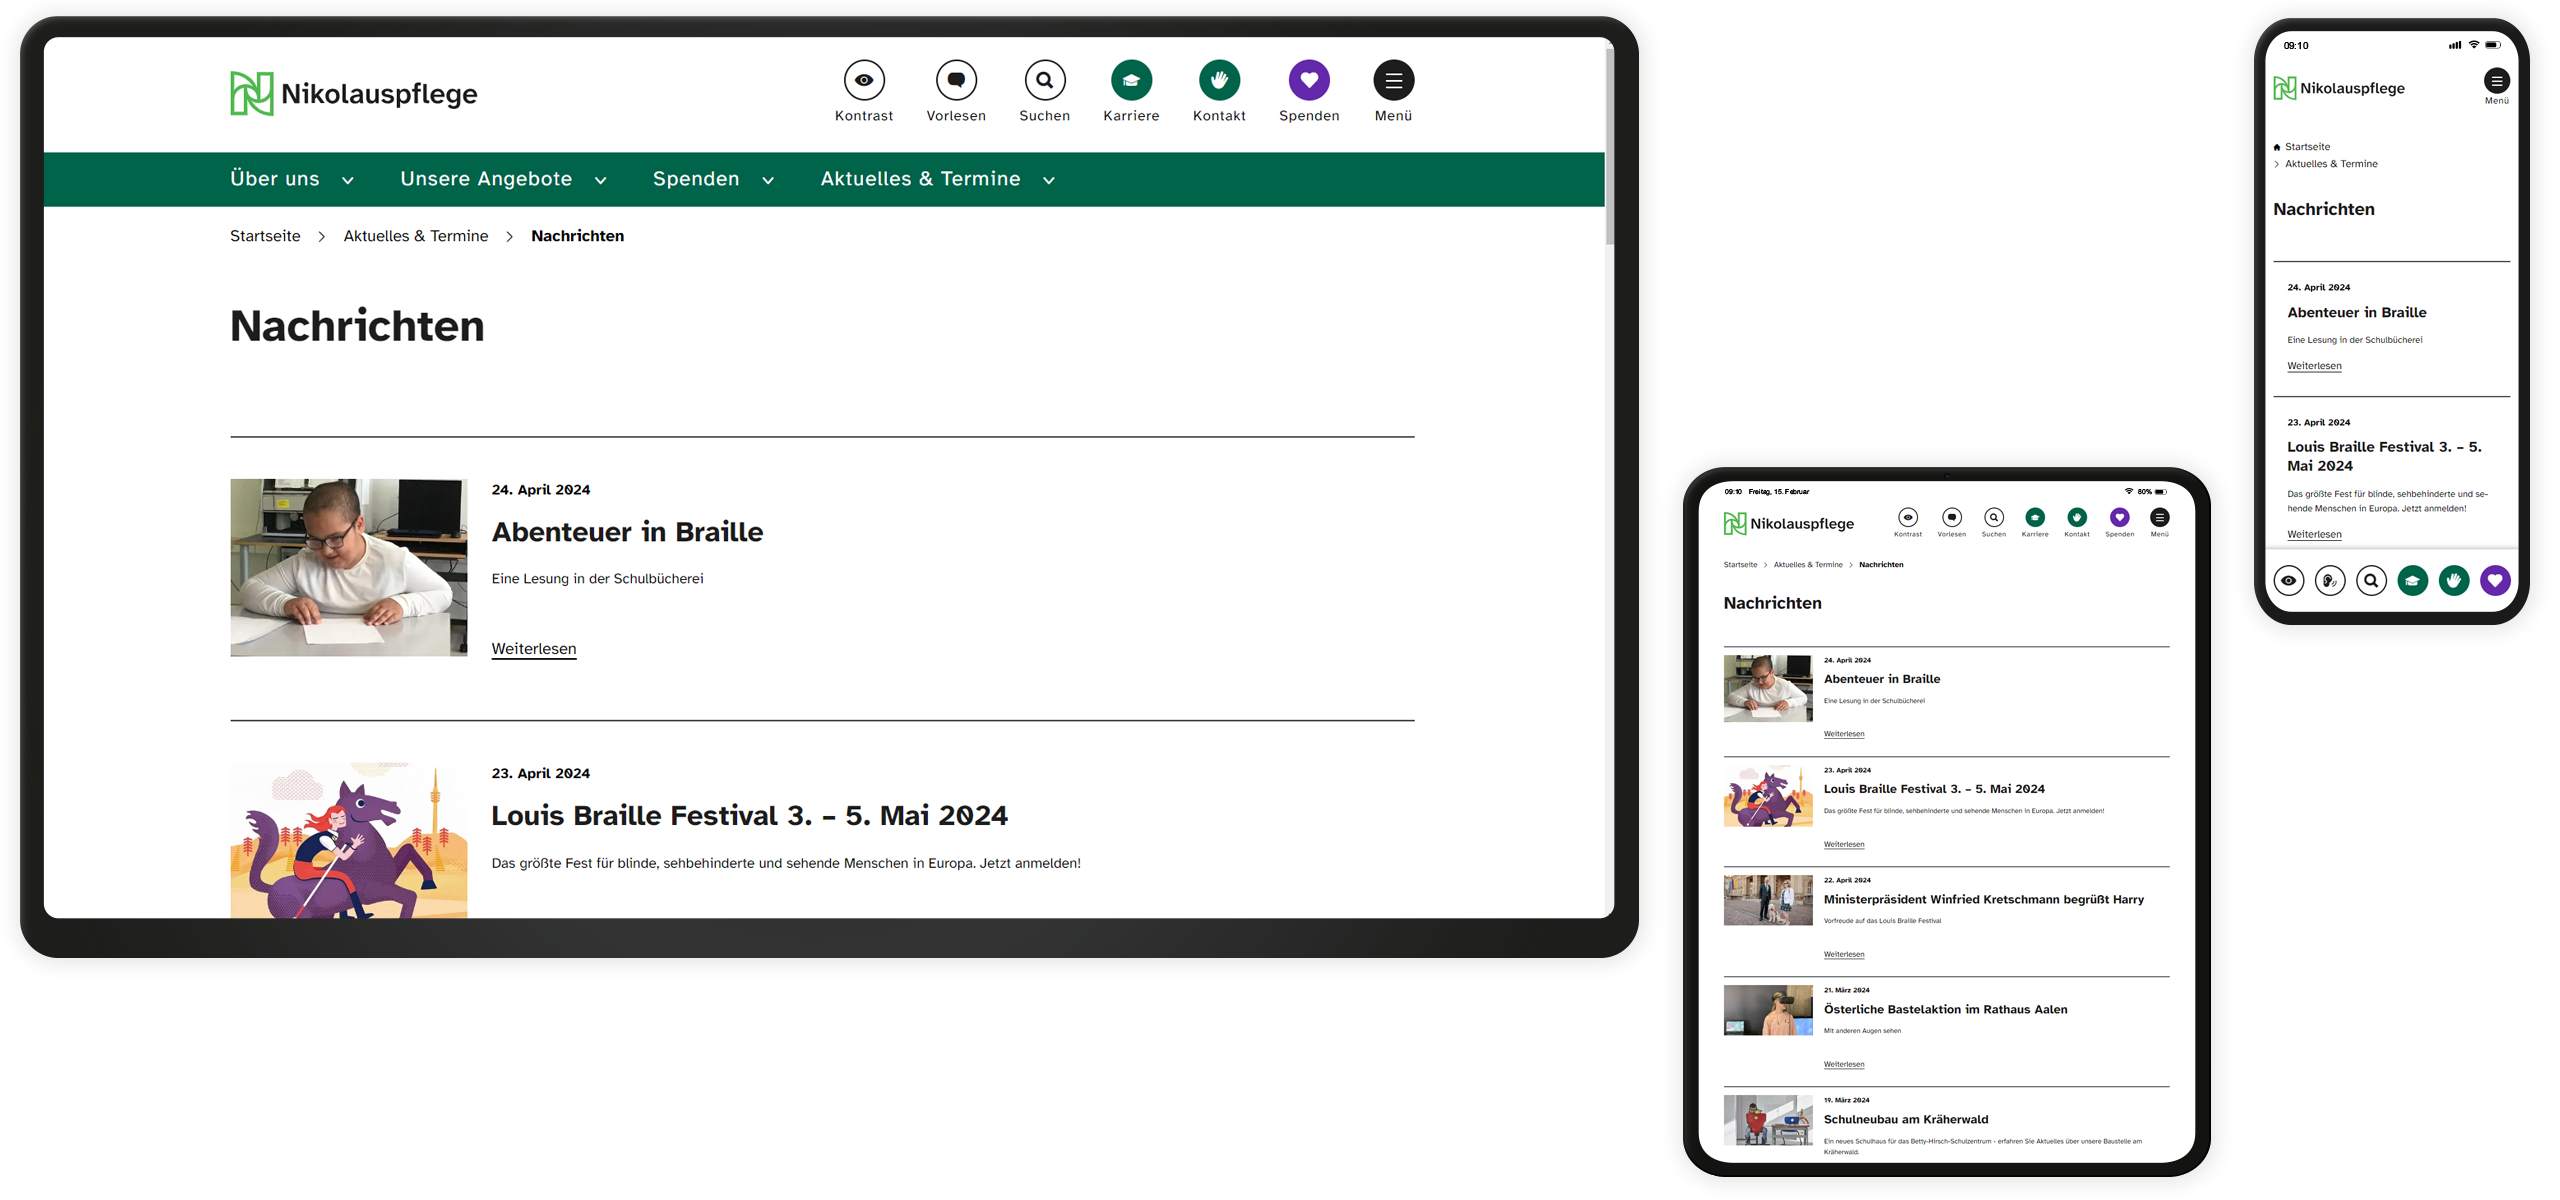Click the Louis Braille Festival horse illustration
The image size is (2560, 1200).
(348, 845)
